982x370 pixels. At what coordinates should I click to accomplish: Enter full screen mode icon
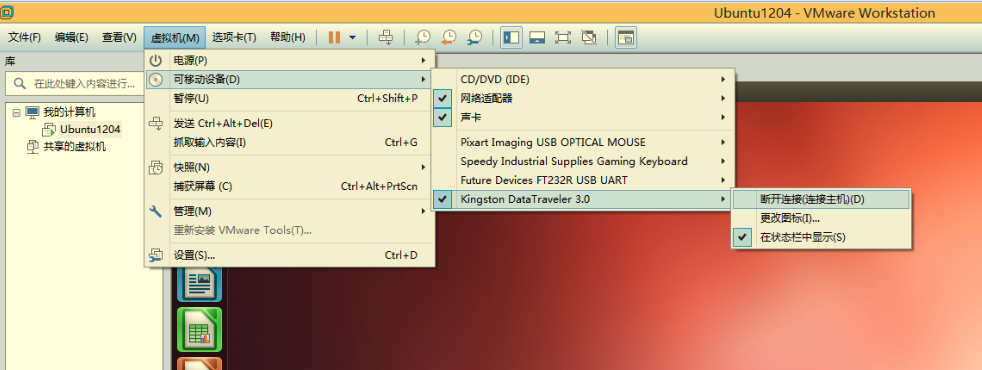click(x=562, y=38)
